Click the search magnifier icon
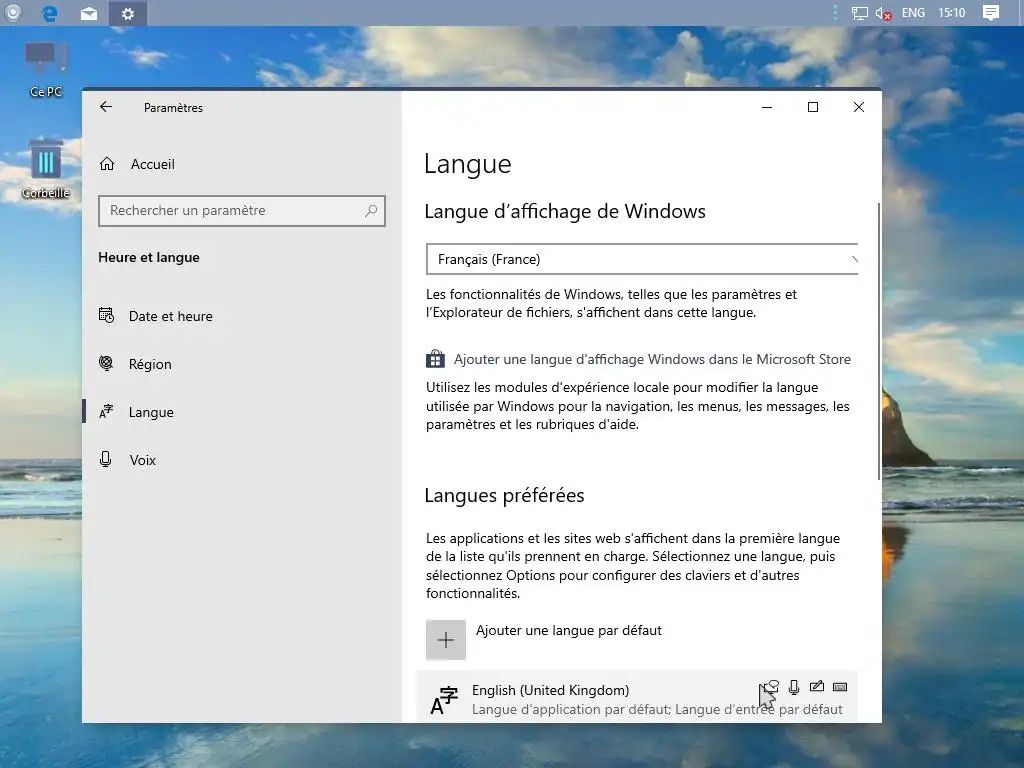This screenshot has width=1024, height=768. 371,210
